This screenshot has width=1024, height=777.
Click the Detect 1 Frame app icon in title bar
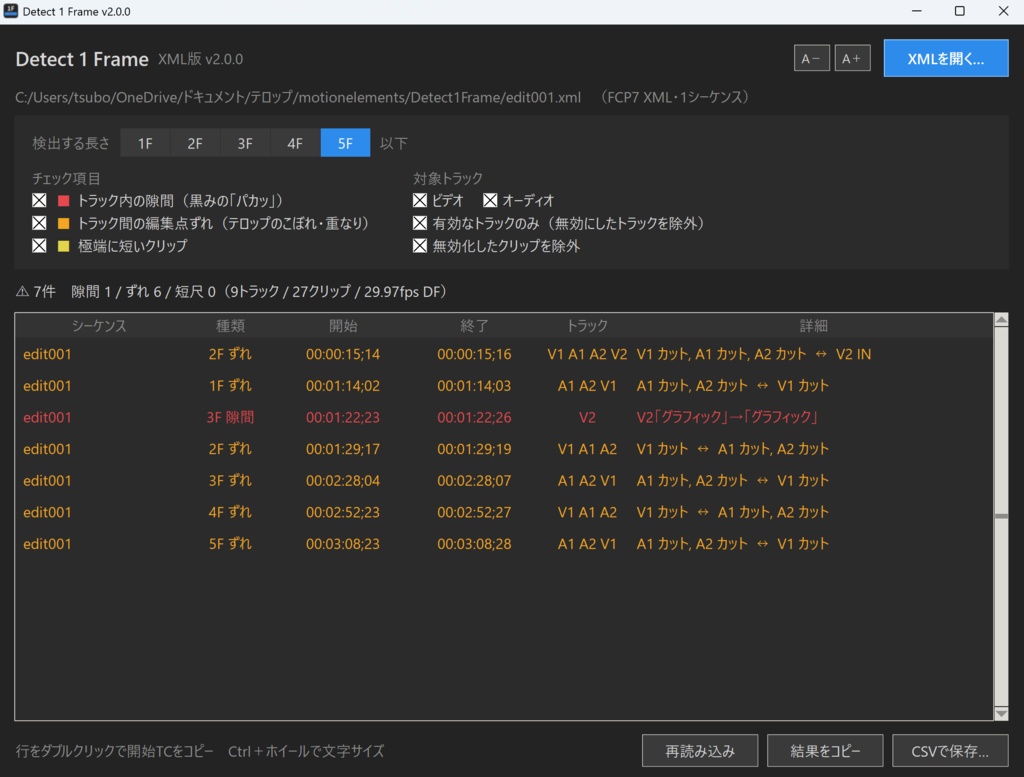click(x=10, y=11)
